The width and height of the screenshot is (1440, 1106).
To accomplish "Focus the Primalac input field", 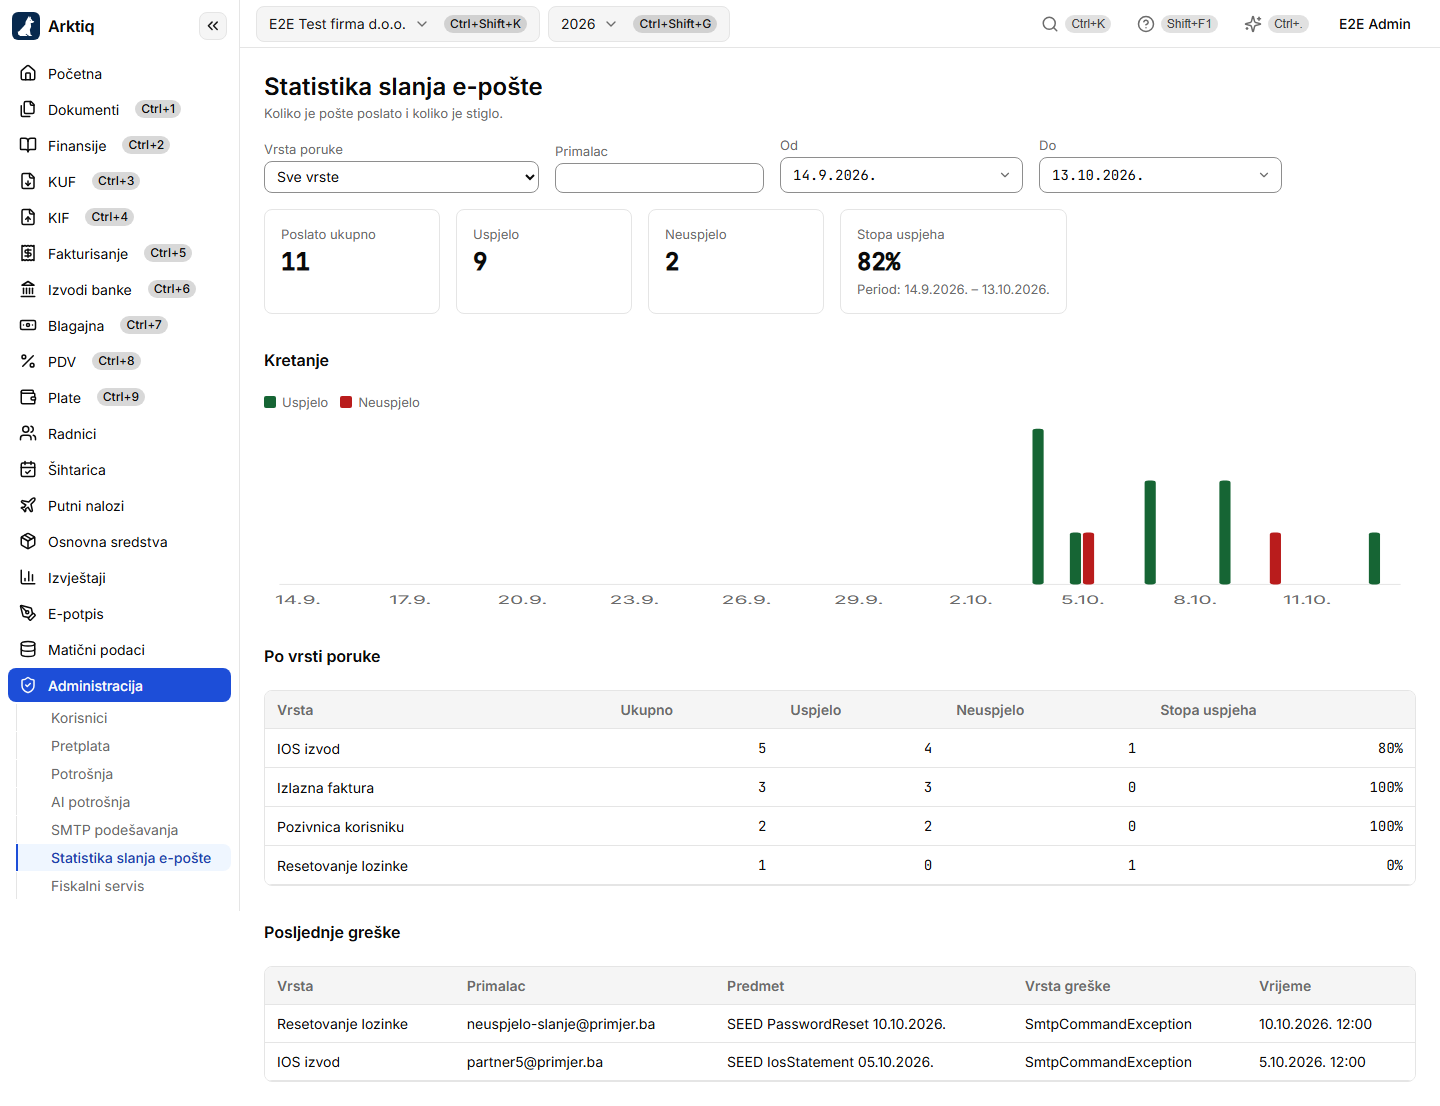I will (659, 178).
